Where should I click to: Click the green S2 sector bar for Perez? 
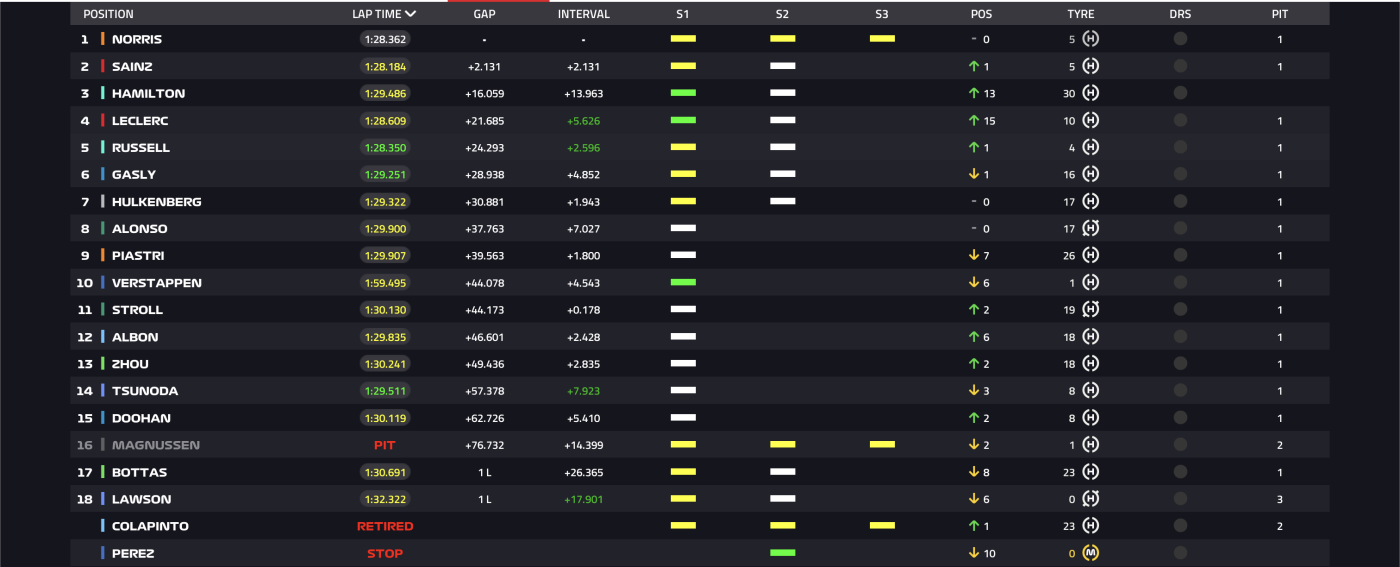pos(783,551)
